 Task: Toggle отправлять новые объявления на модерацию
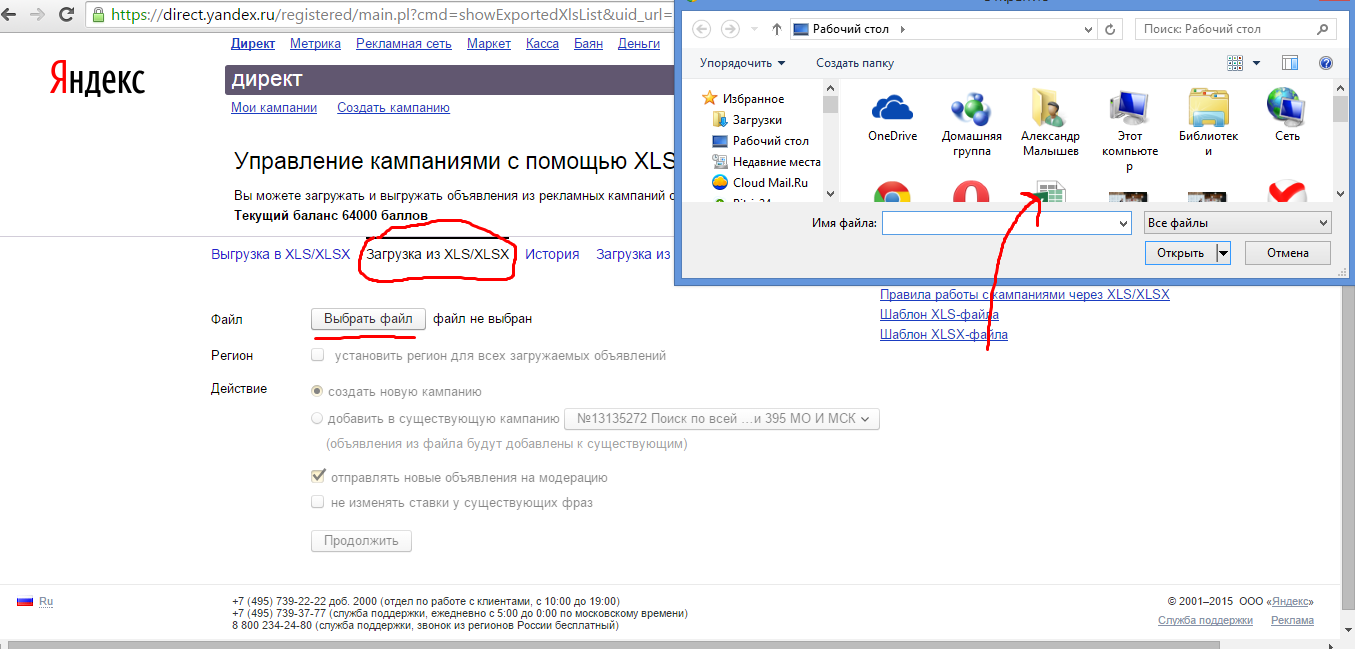[318, 477]
